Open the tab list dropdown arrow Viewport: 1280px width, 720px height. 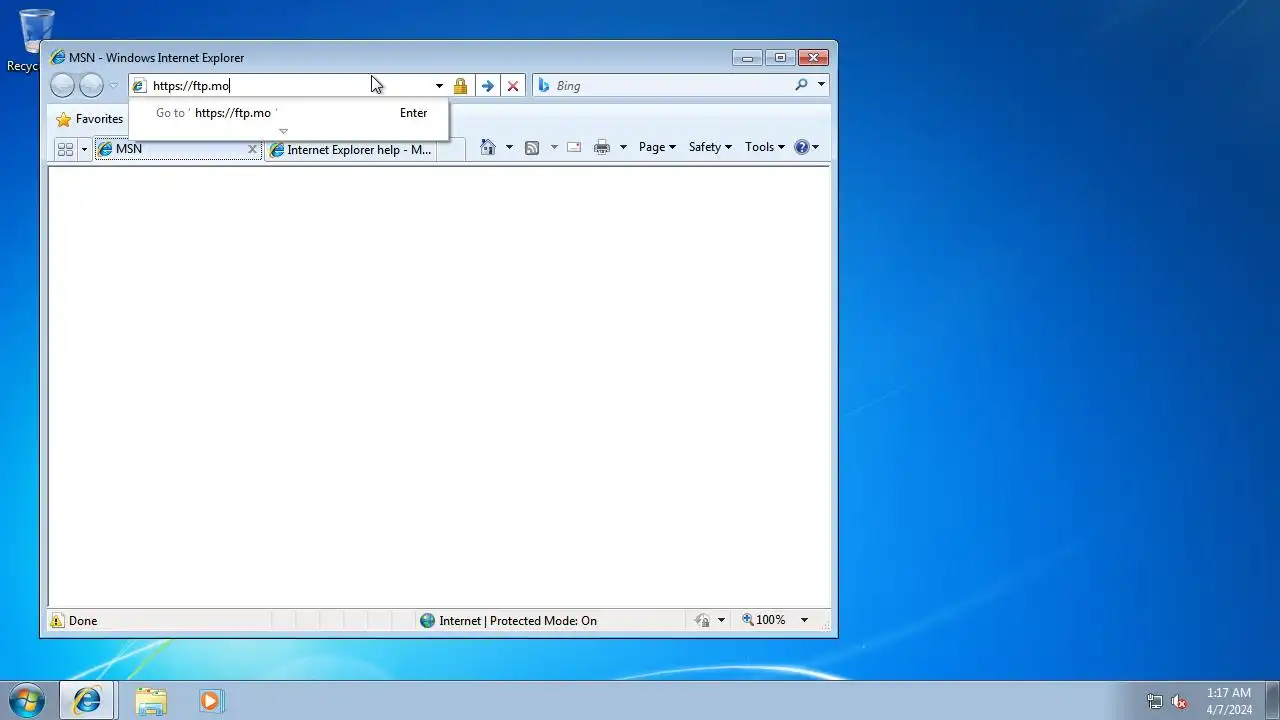pos(84,149)
